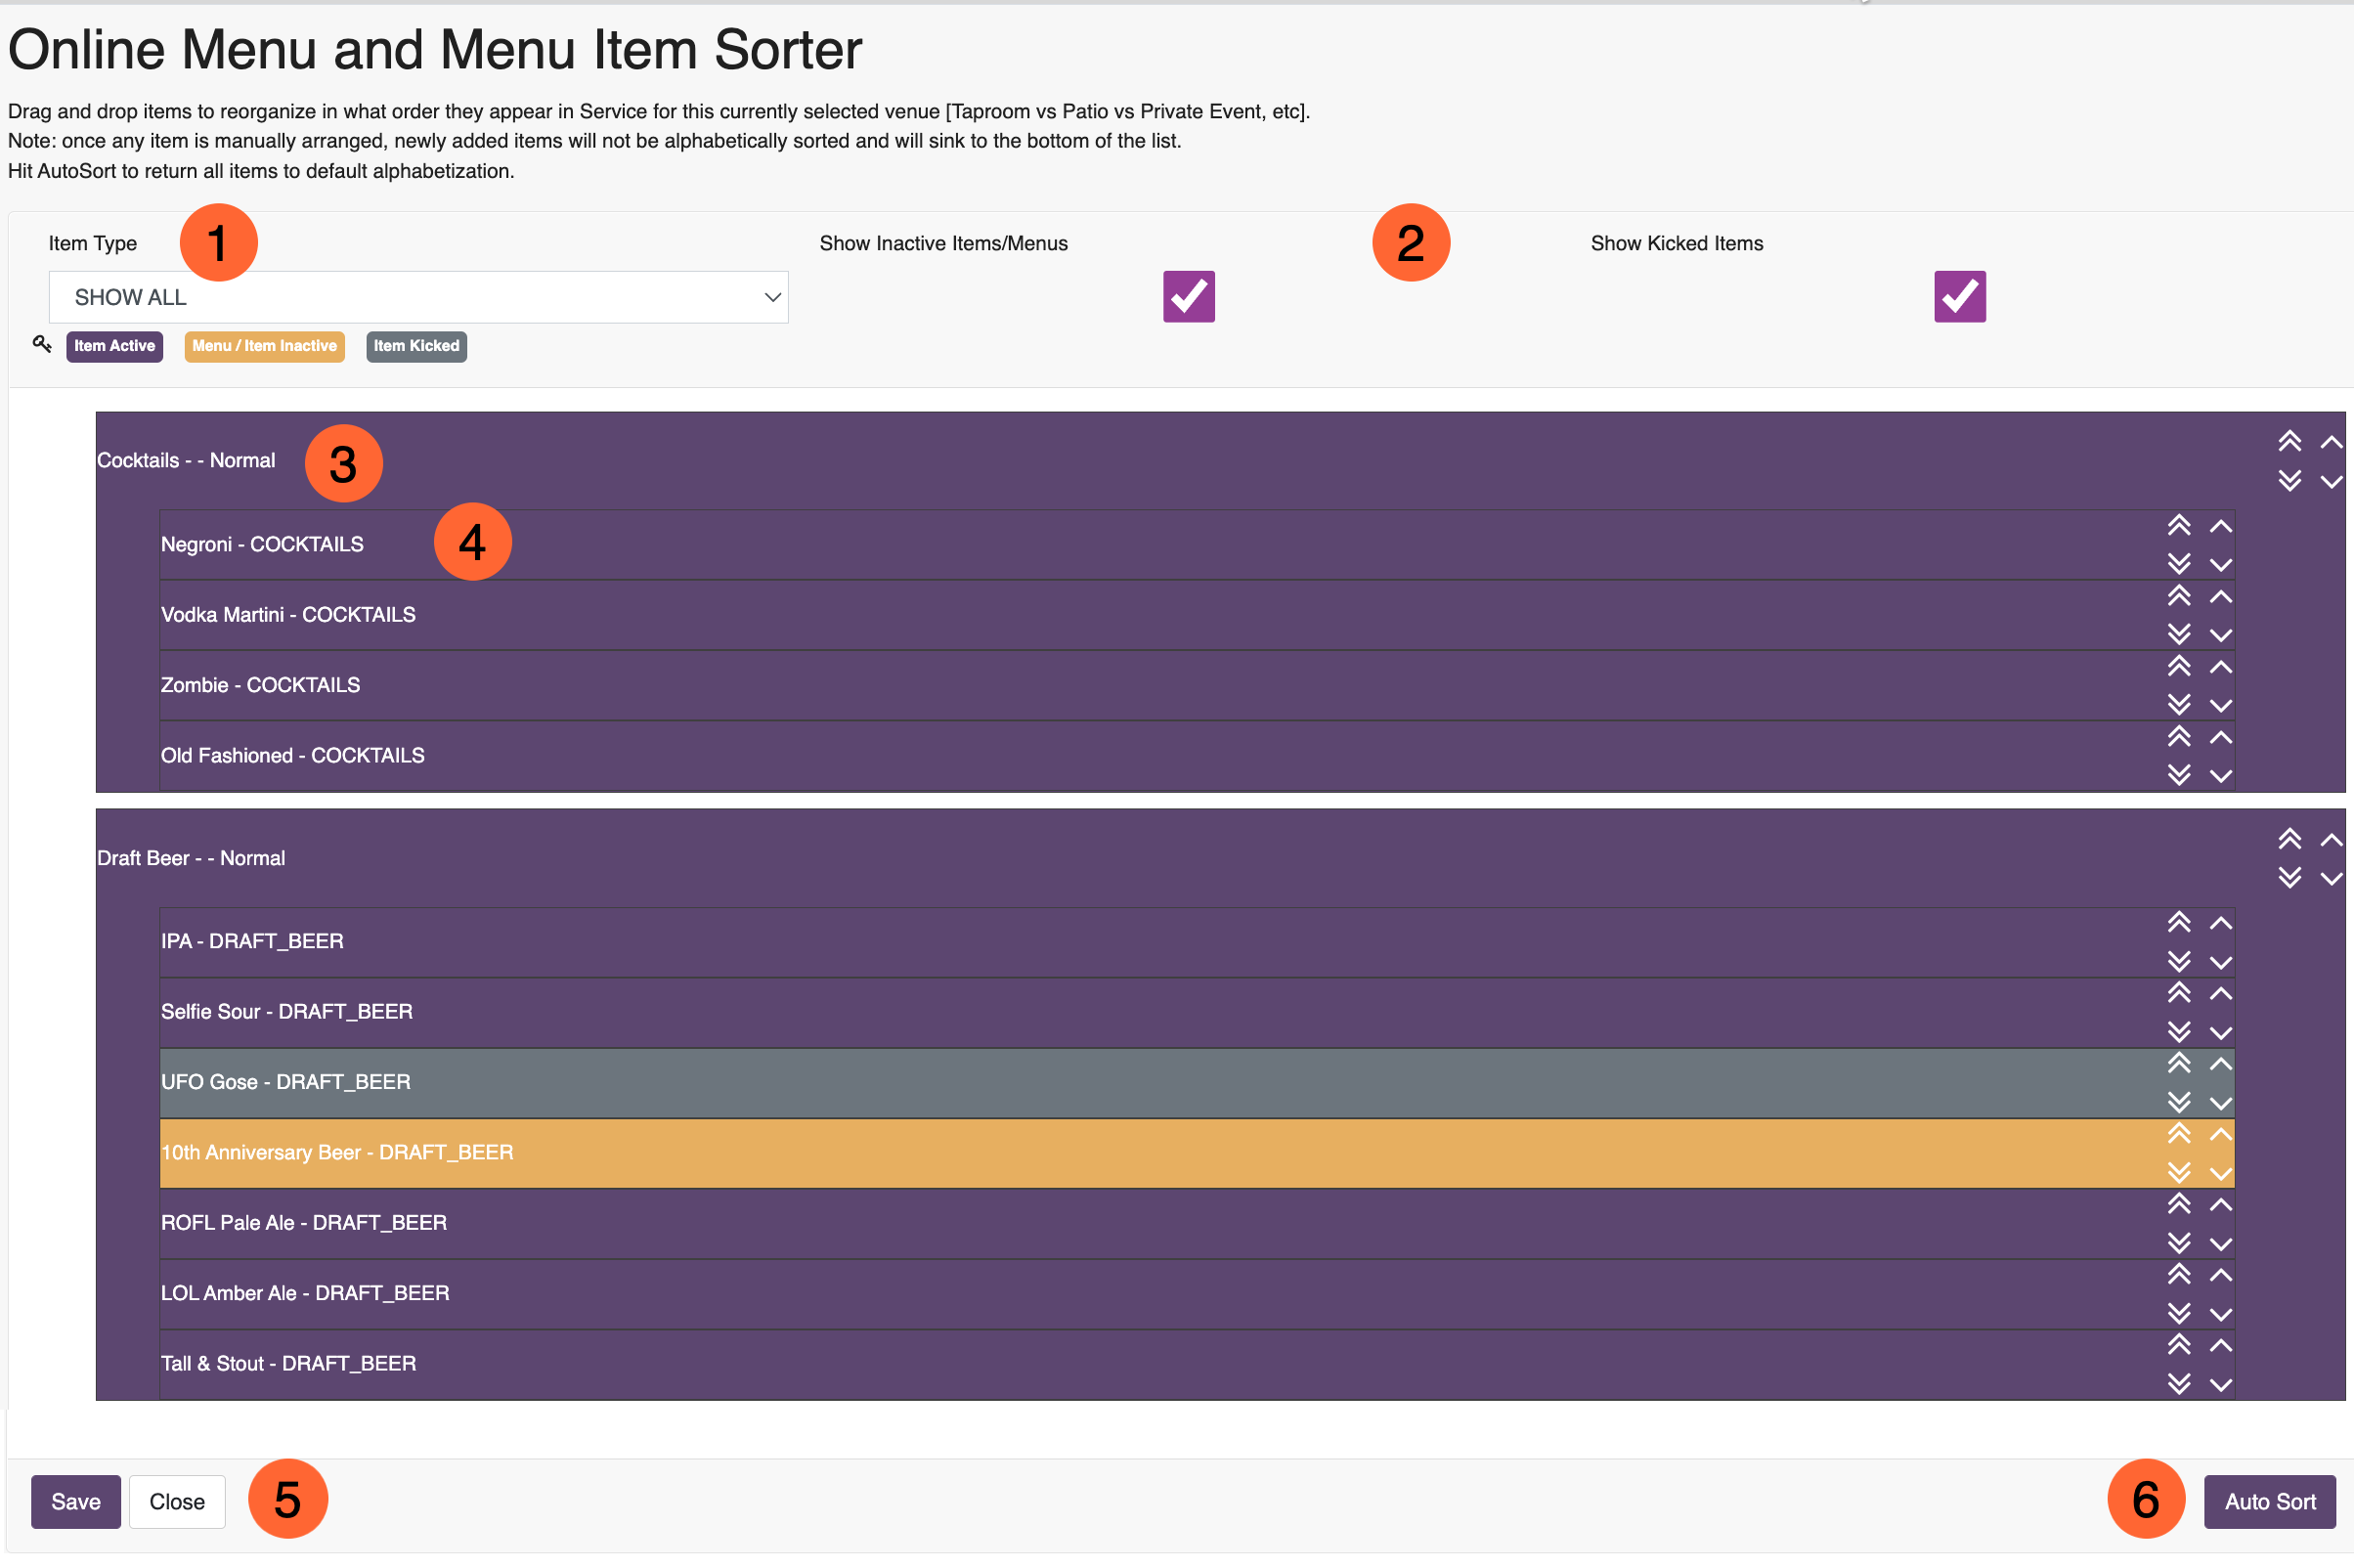This screenshot has width=2354, height=1568.
Task: Select the inactive 10th Anniversary Beer row
Action: coord(1197,1153)
